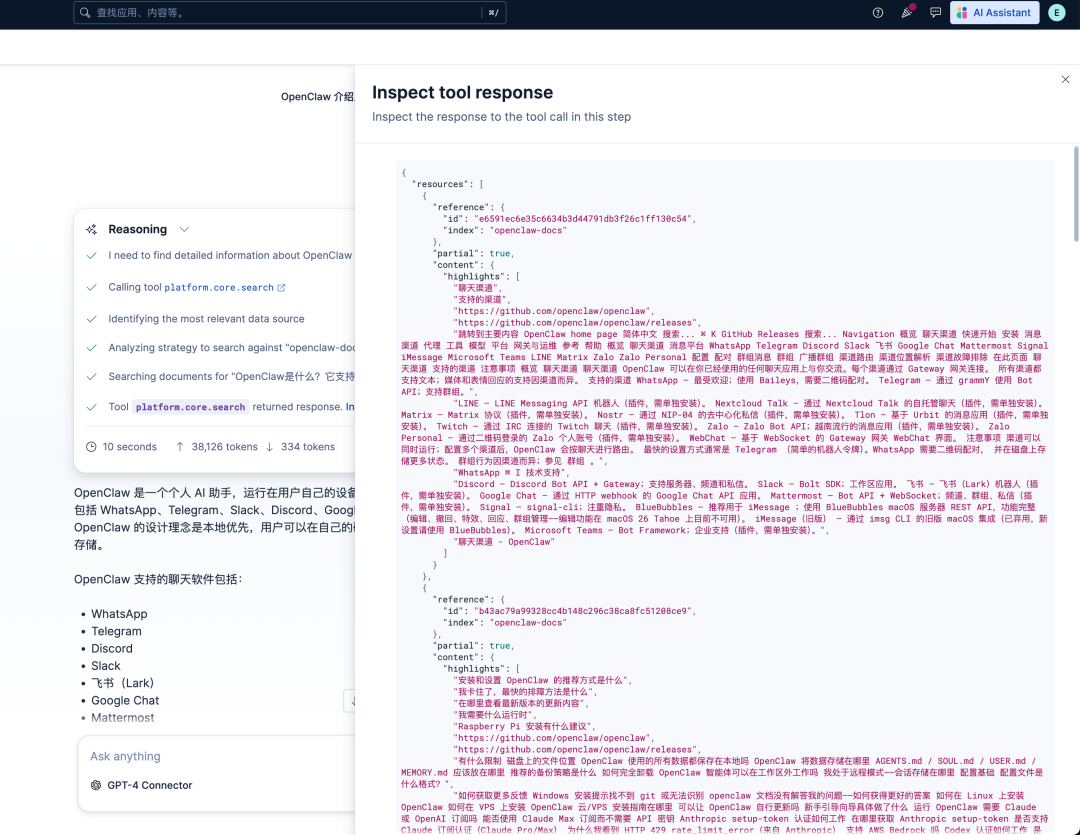
Task: Select the Slack list item
Action: point(105,666)
